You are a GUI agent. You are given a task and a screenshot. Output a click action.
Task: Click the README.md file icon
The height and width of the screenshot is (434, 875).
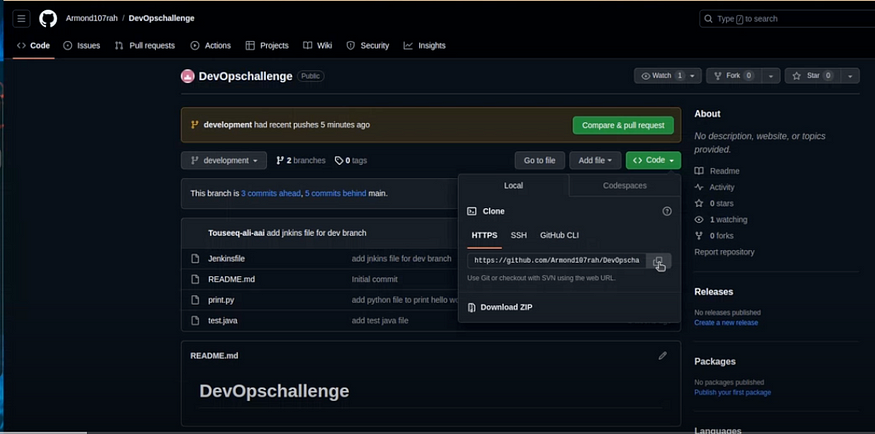click(195, 279)
